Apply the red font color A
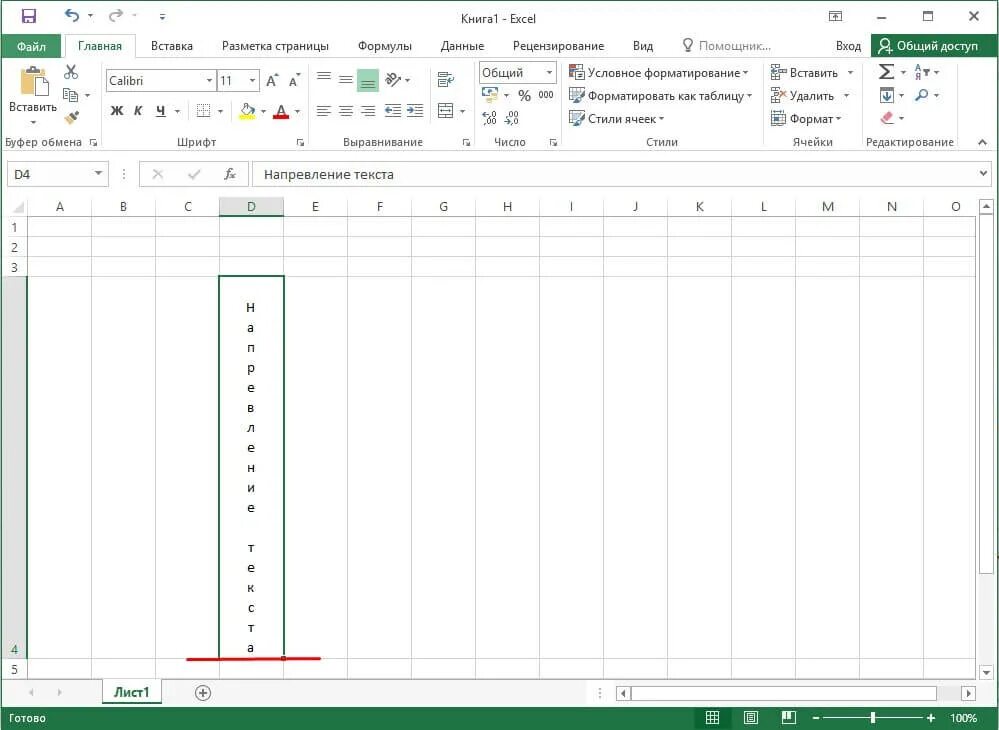The width and height of the screenshot is (999, 730). pos(281,111)
